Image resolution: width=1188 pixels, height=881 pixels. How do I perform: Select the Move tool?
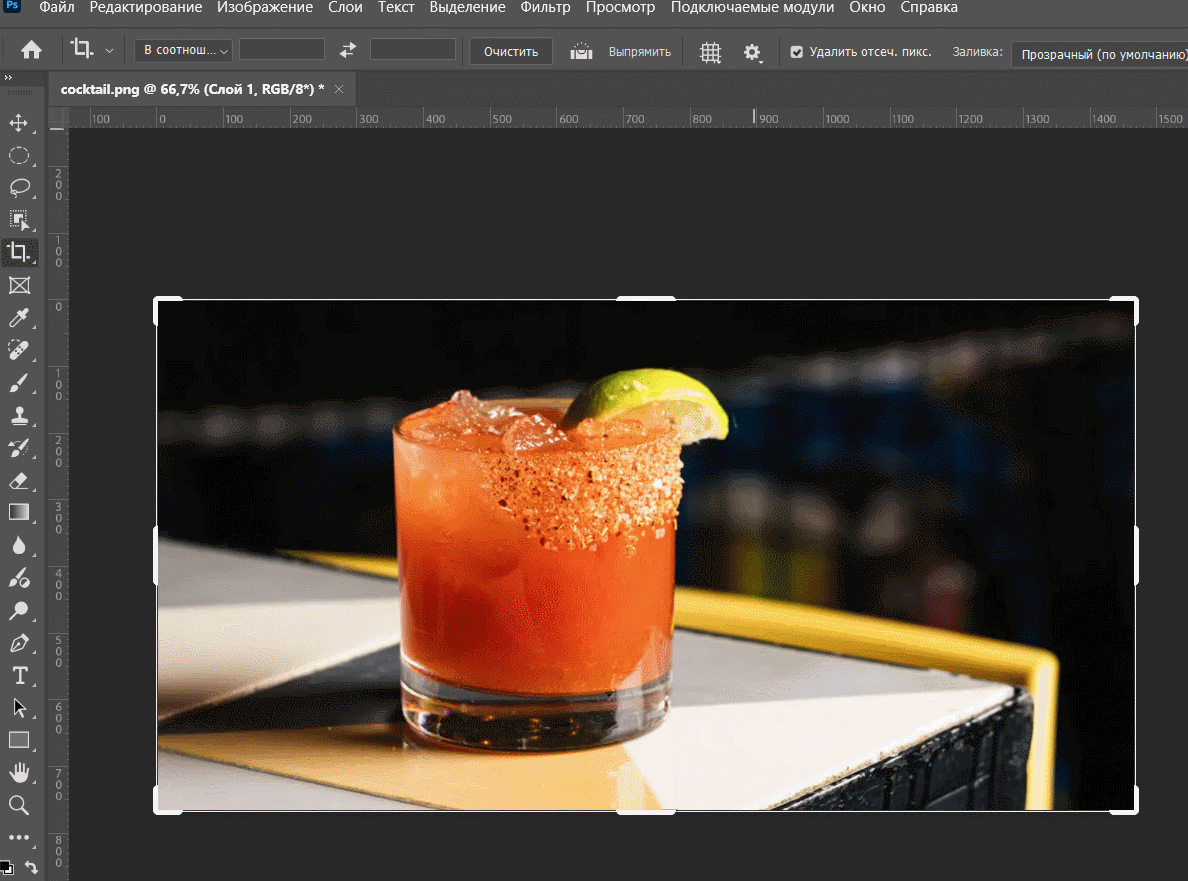[18, 123]
